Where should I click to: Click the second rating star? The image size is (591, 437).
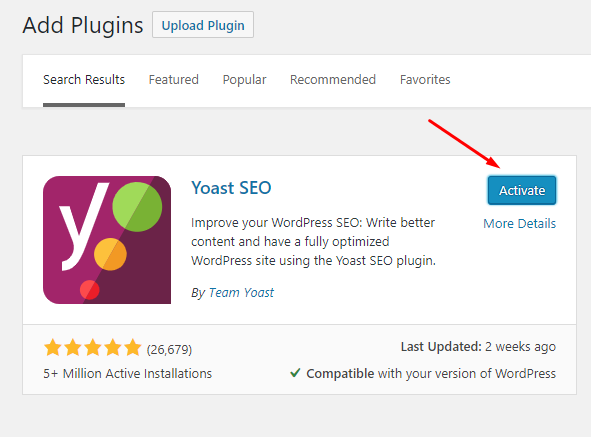pos(73,348)
